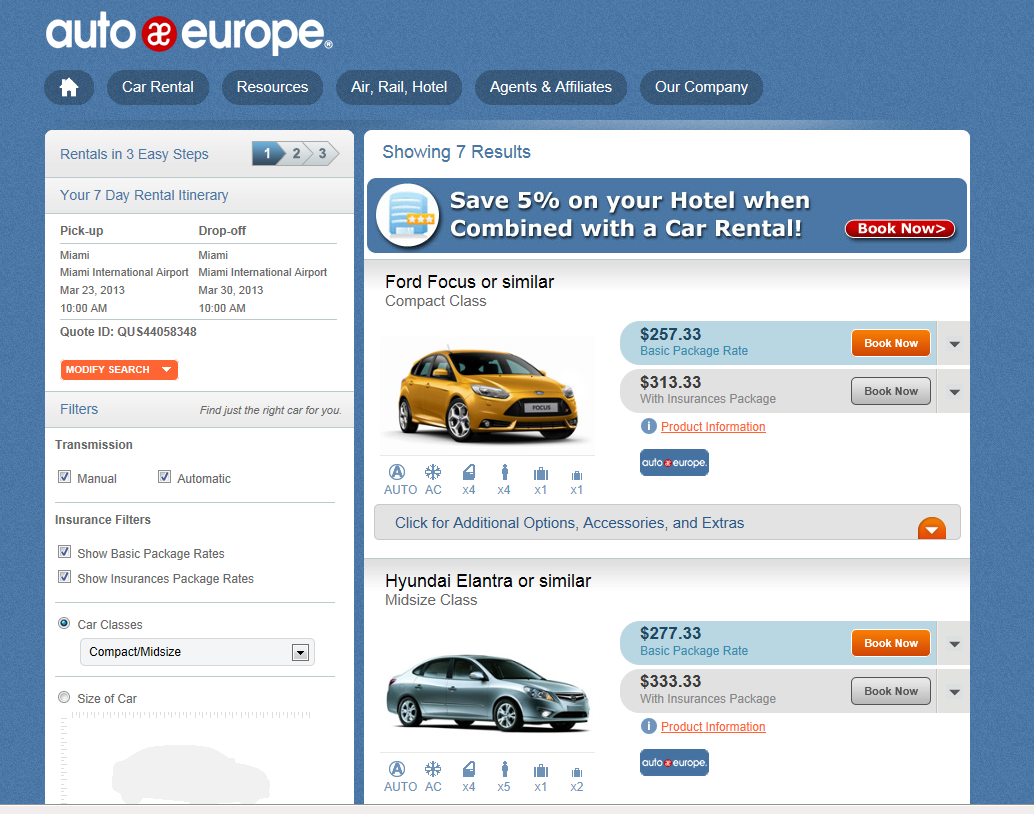
Task: Open the Car Rental menu
Action: [x=158, y=87]
